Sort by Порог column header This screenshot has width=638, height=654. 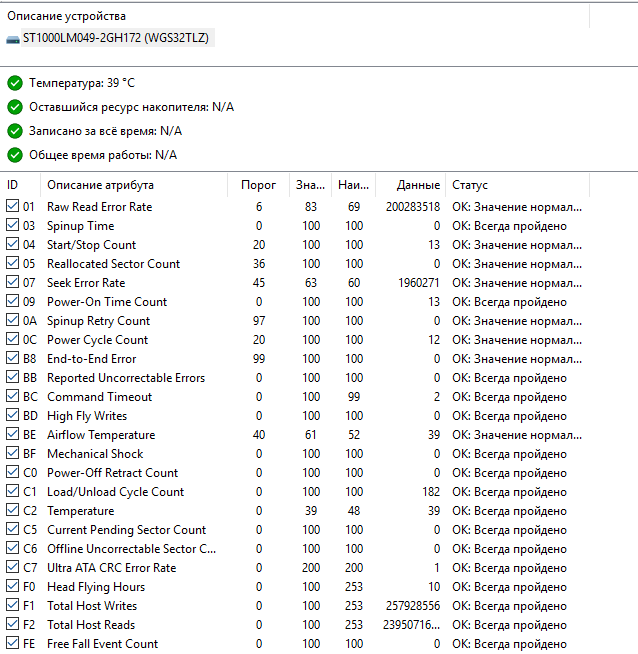coord(259,185)
